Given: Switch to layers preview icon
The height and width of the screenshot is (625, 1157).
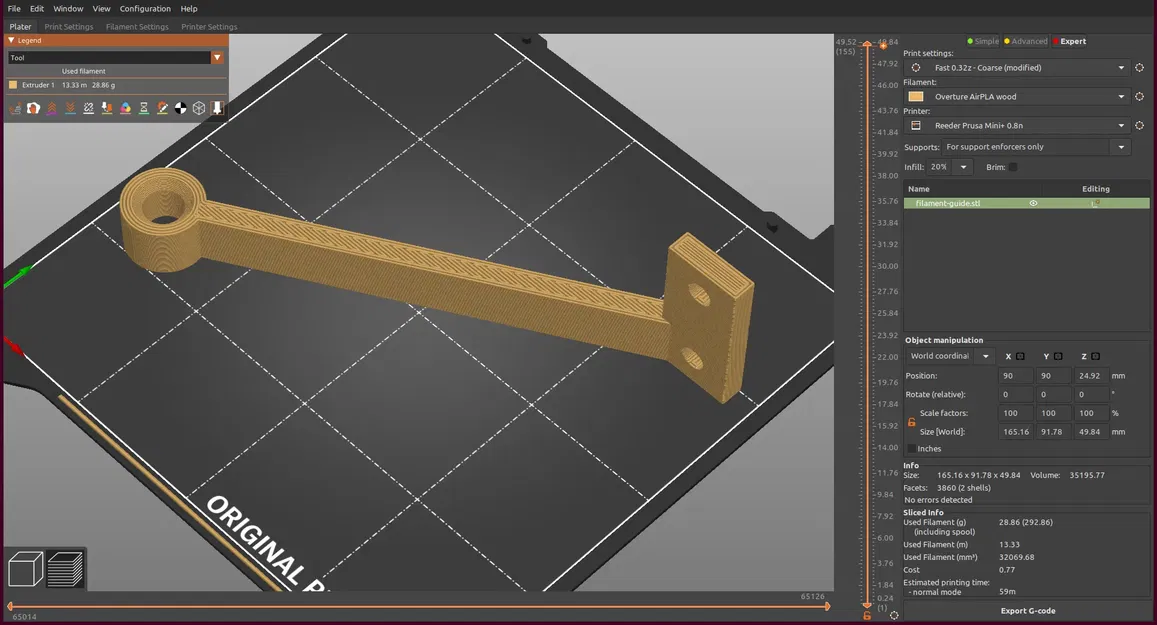Looking at the screenshot, I should (65, 570).
